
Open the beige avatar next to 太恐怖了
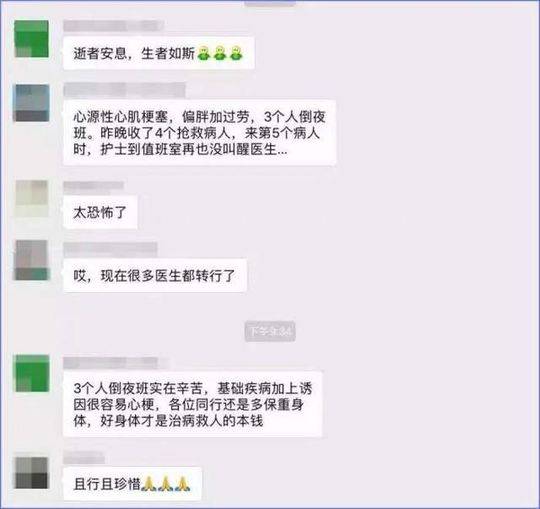[32, 198]
